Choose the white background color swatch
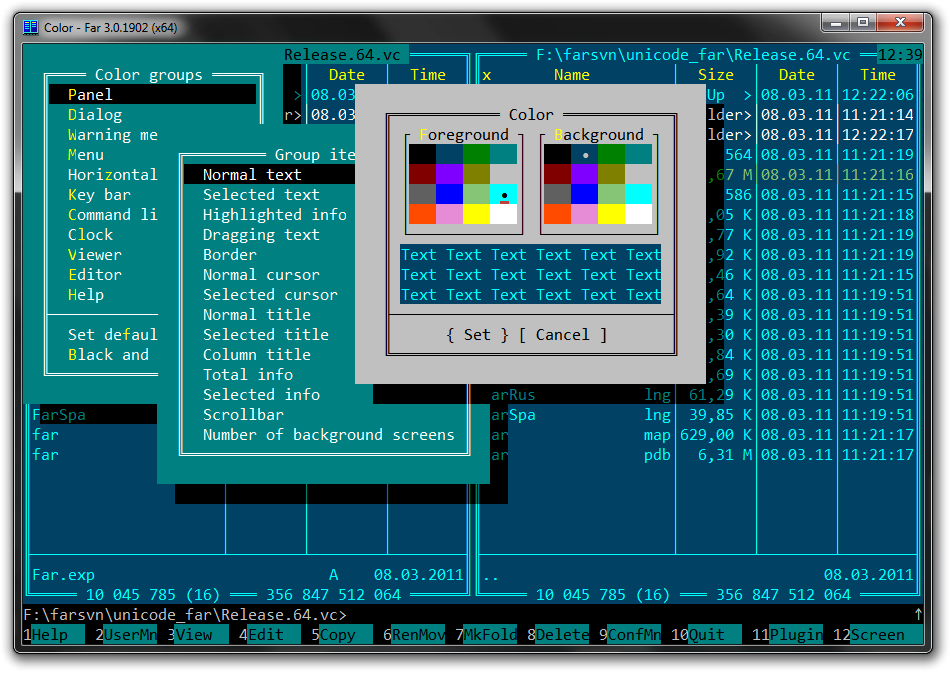Image resolution: width=950 pixels, height=673 pixels. coord(638,214)
